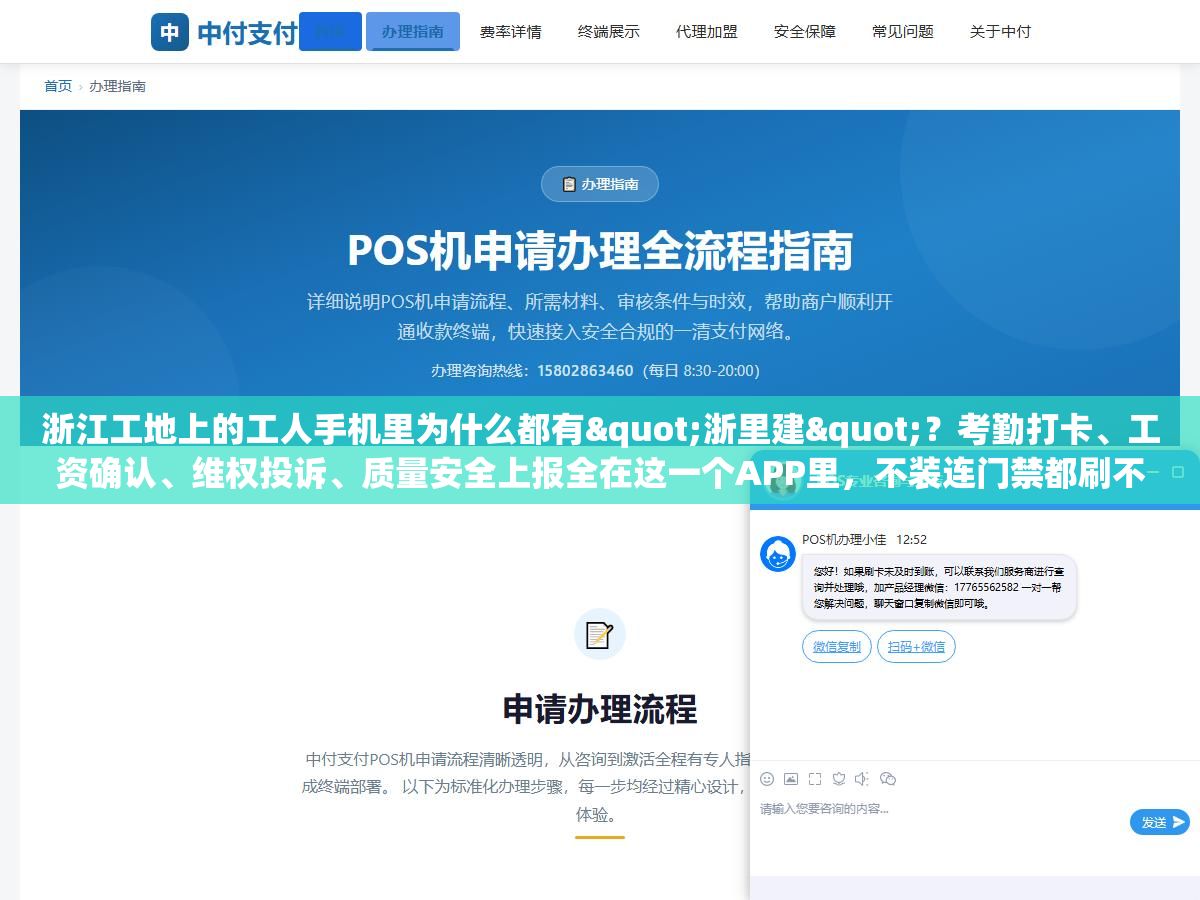Click the notepad icon above 申请办理流程
1200x900 pixels.
(x=599, y=634)
